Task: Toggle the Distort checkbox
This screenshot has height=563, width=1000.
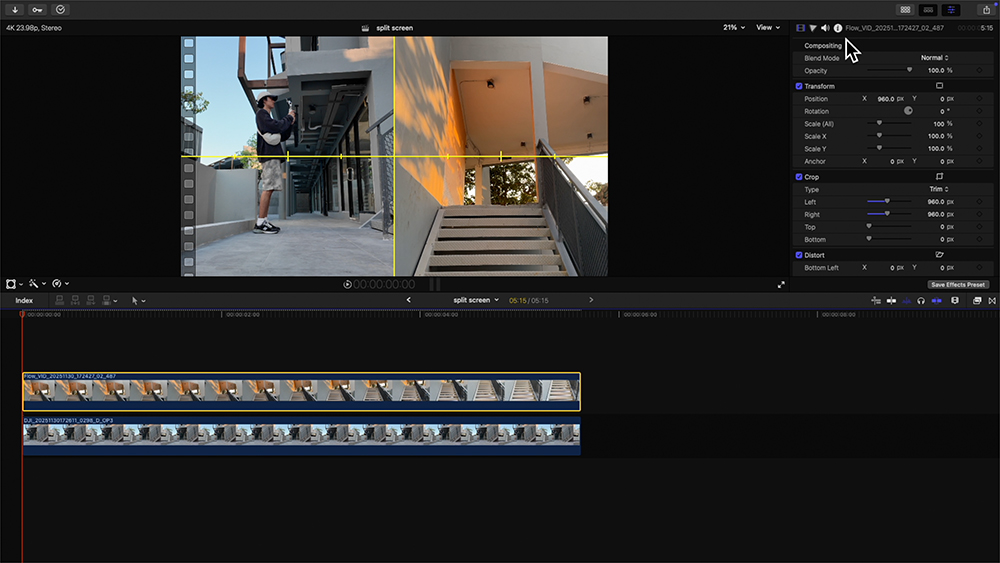Action: click(799, 255)
